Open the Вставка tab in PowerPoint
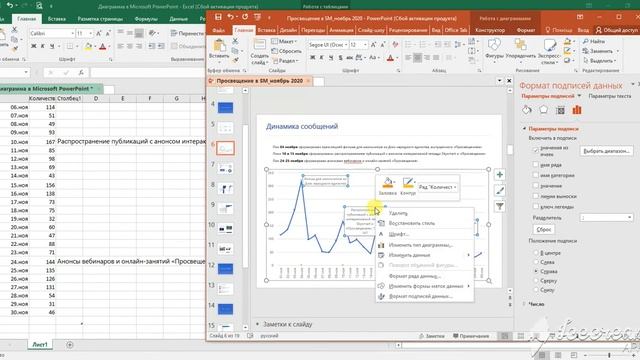Screen dimensions: 640x360 267,30
